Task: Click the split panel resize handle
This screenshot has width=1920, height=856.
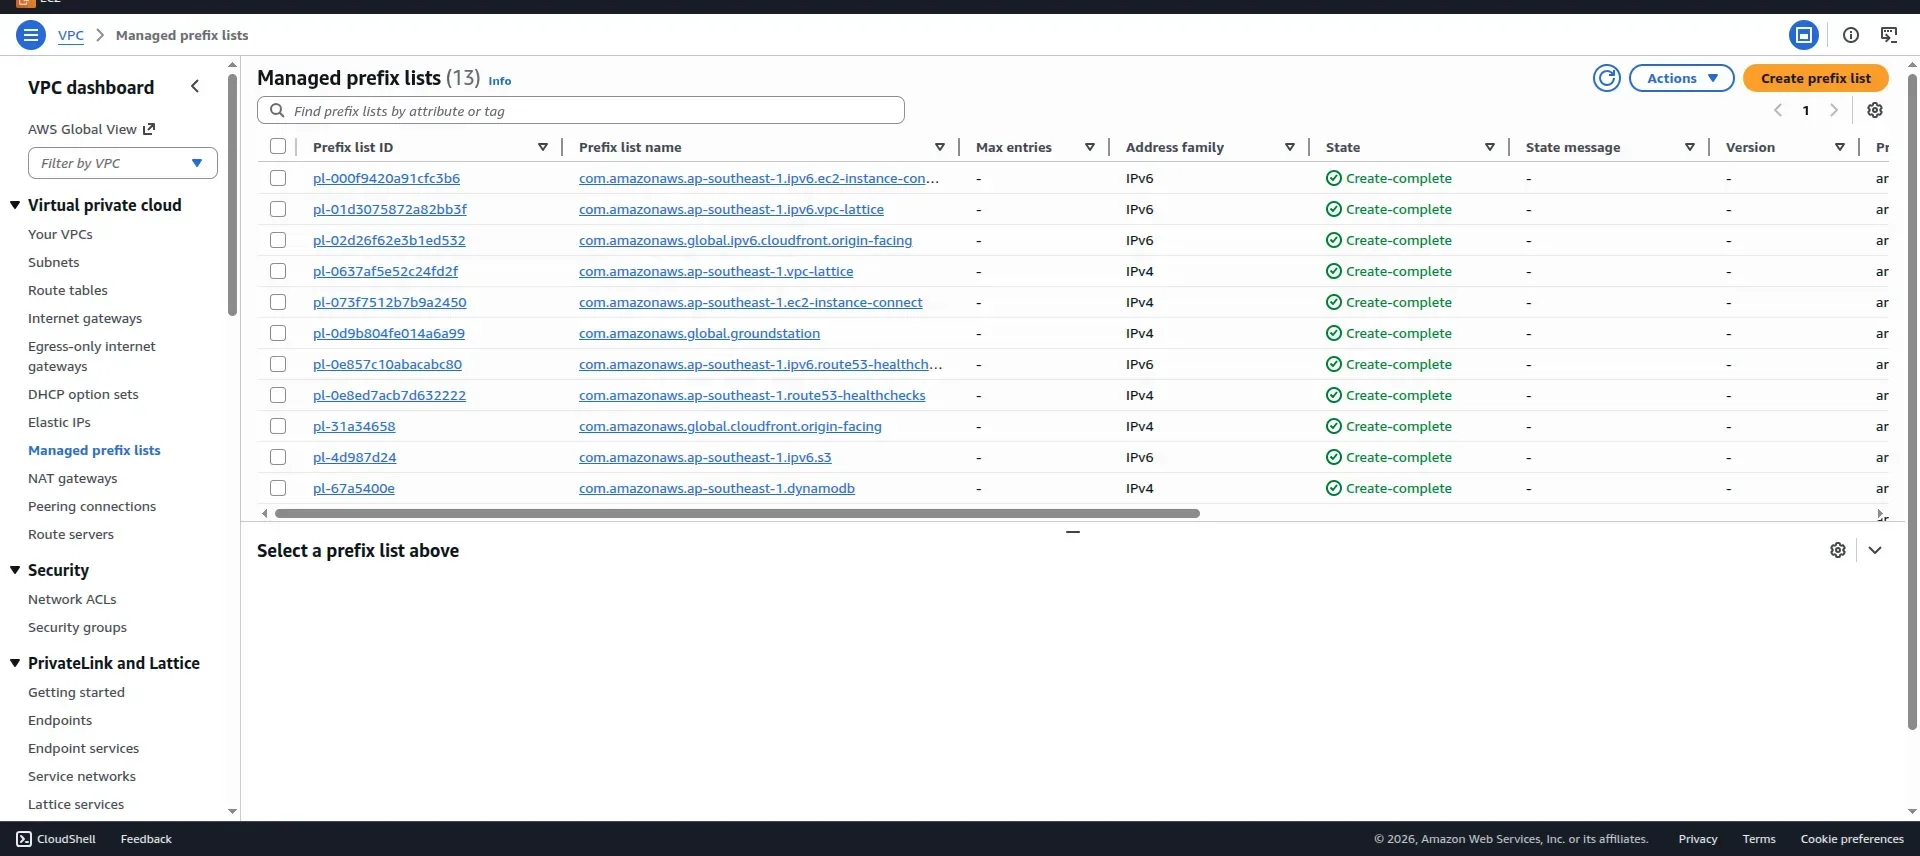Action: point(1073,532)
